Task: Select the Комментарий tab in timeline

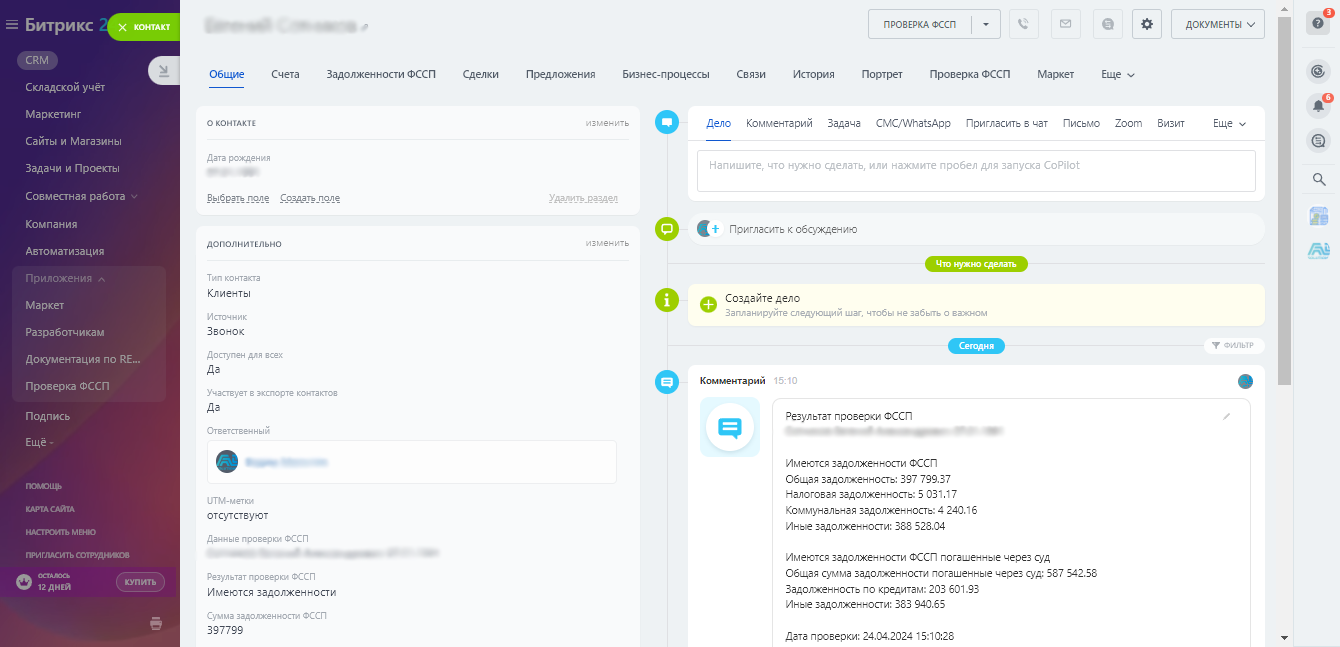Action: [x=779, y=123]
